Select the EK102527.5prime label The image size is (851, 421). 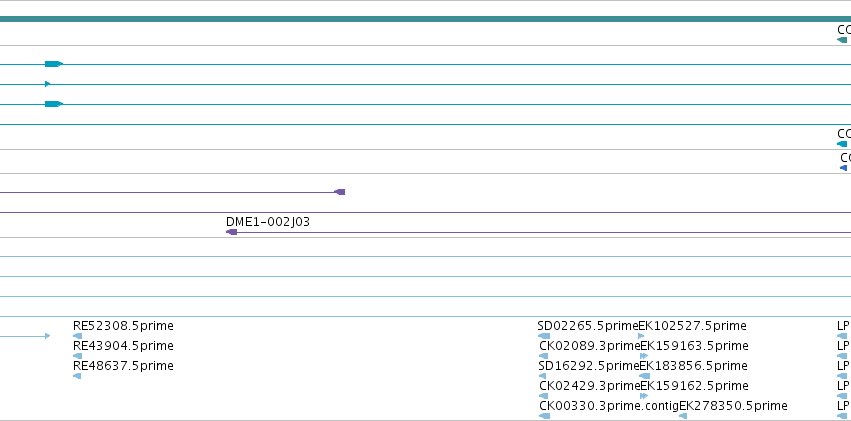[x=693, y=326]
